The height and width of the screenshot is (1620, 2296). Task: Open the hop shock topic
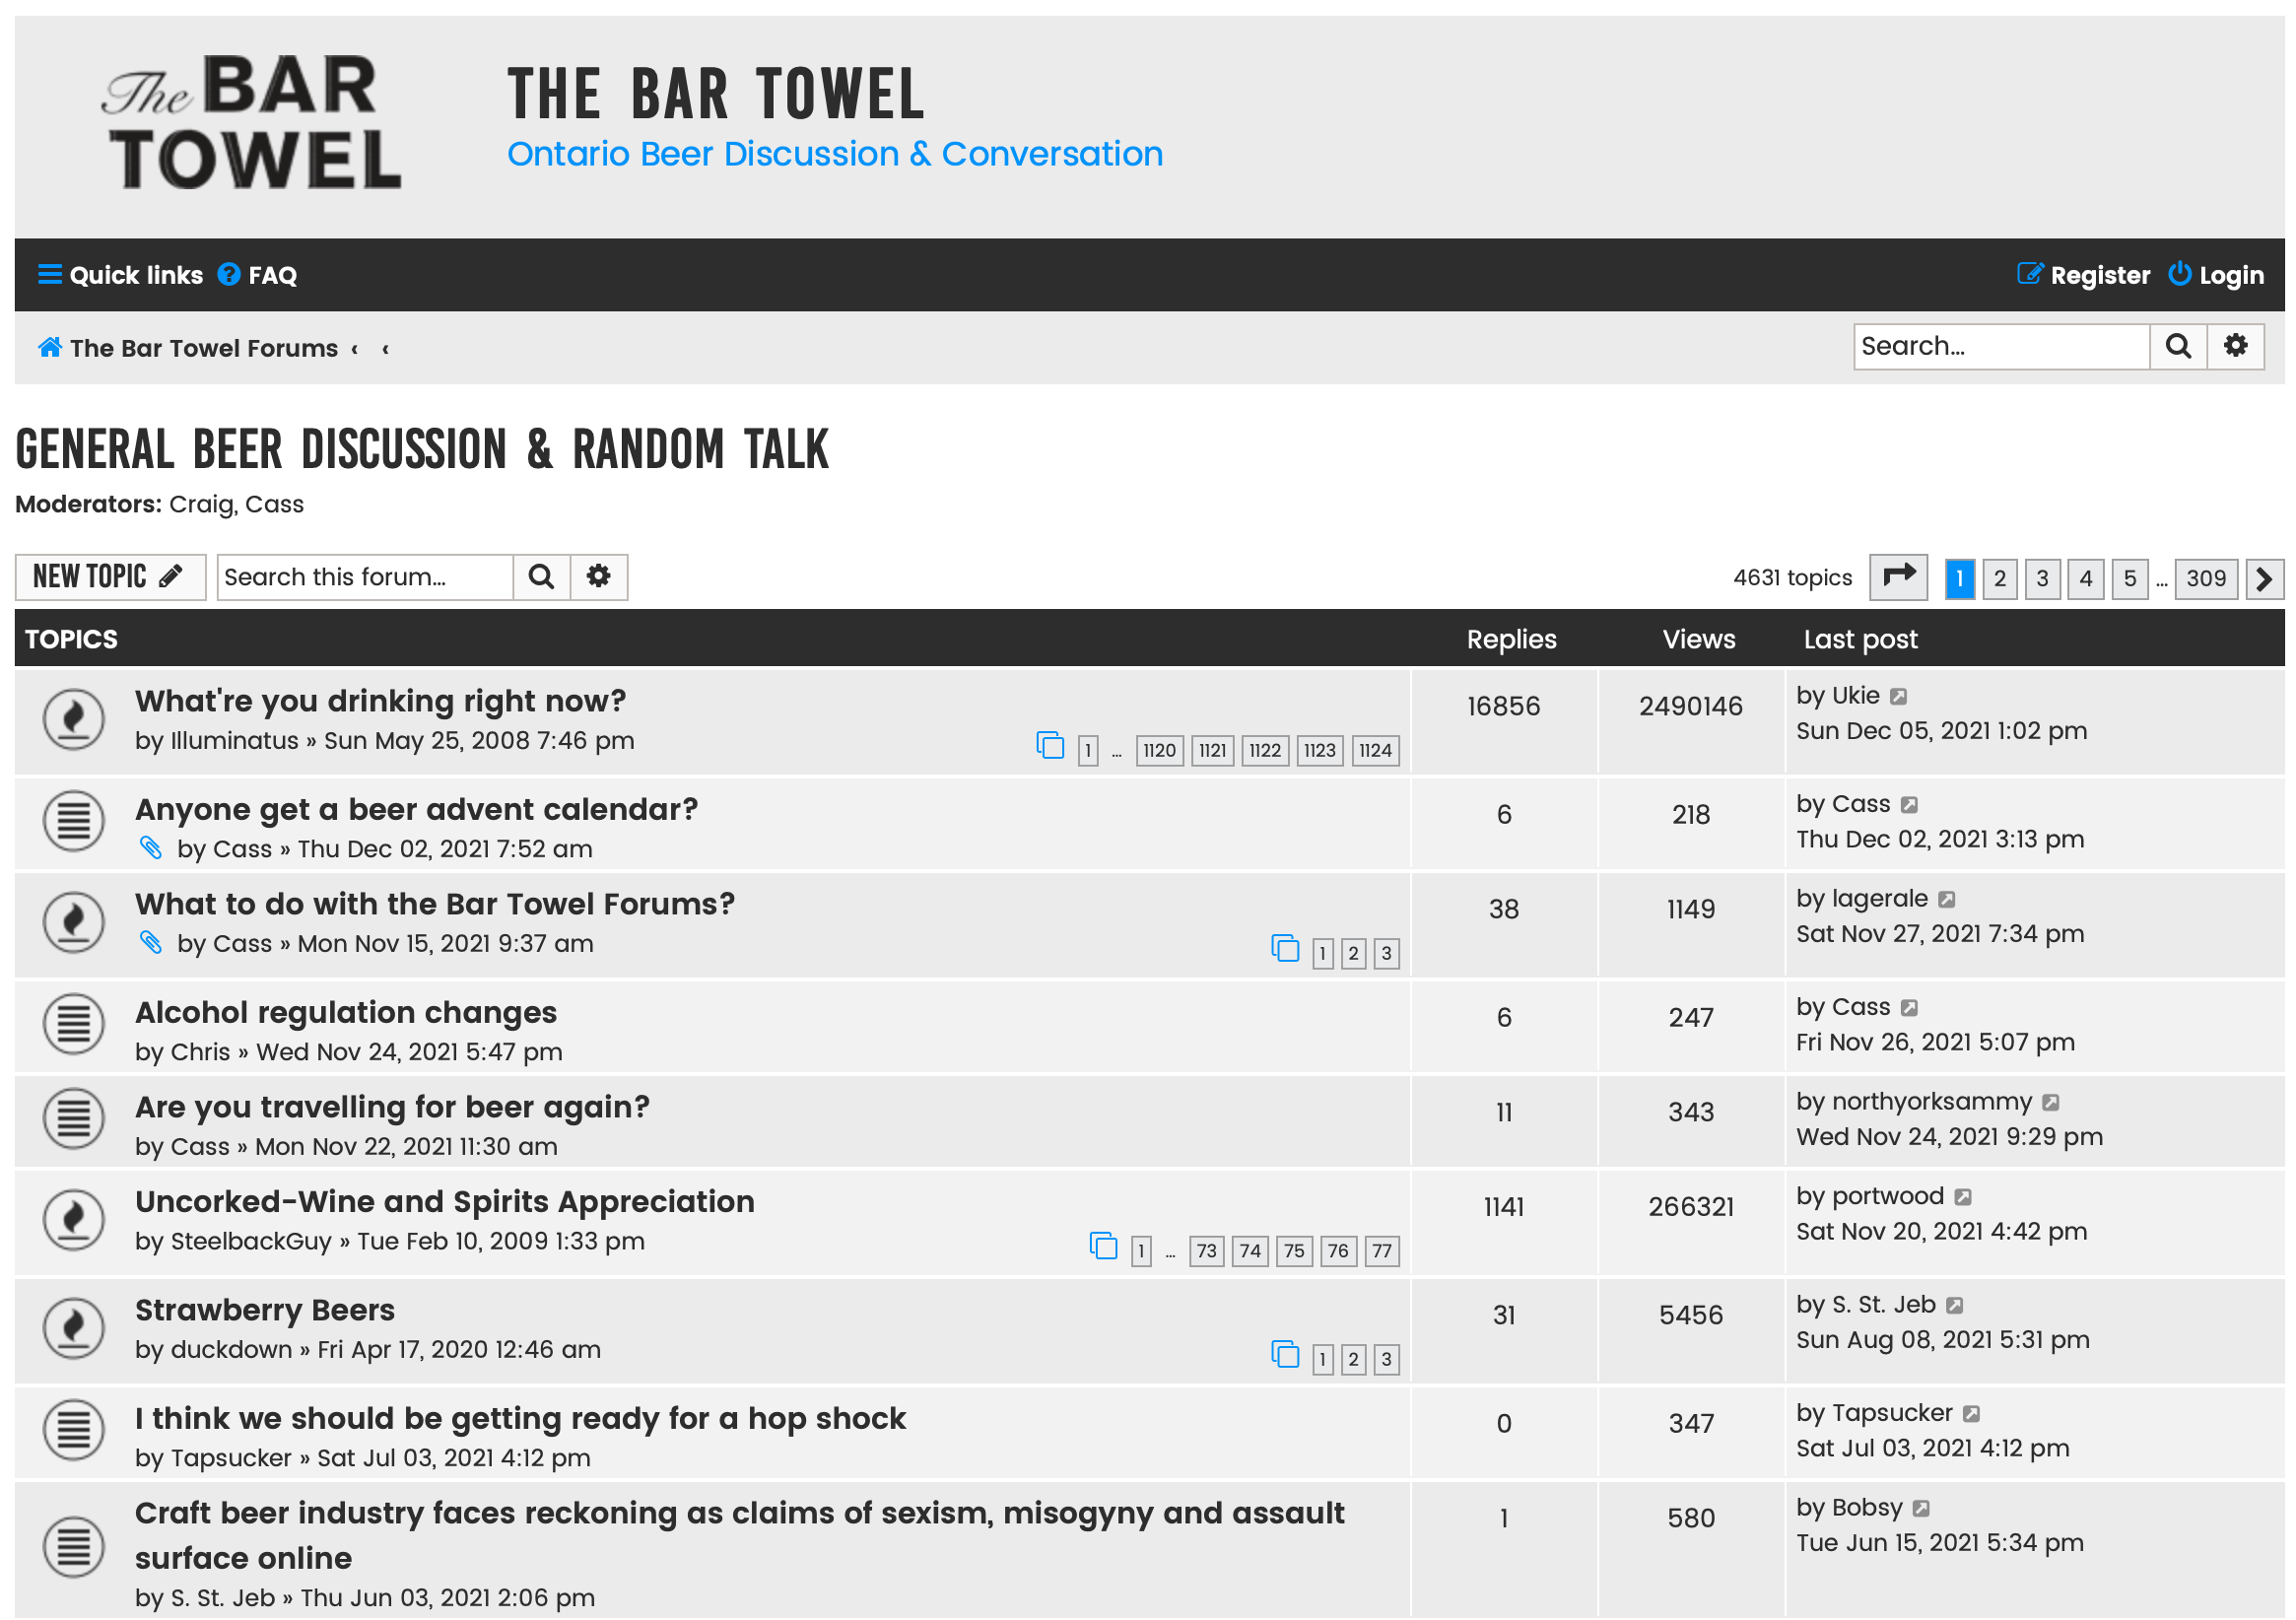(x=520, y=1419)
